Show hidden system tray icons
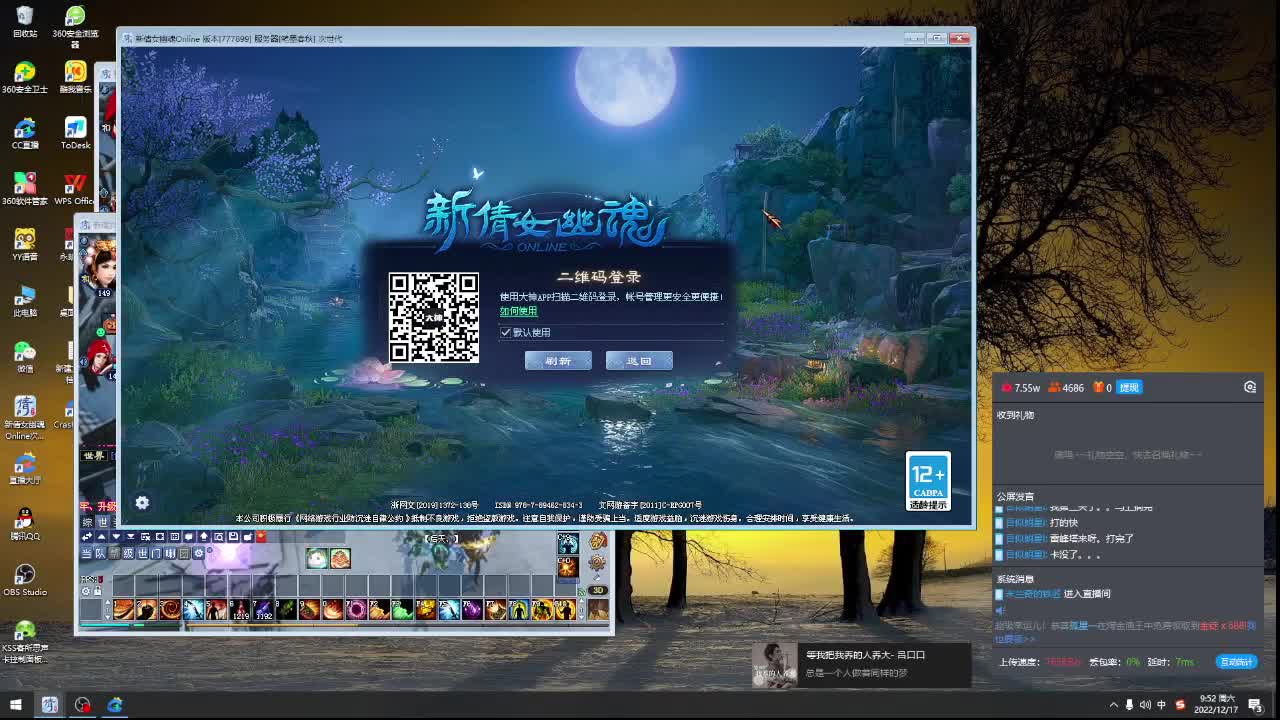The height and width of the screenshot is (720, 1280). coord(1113,704)
